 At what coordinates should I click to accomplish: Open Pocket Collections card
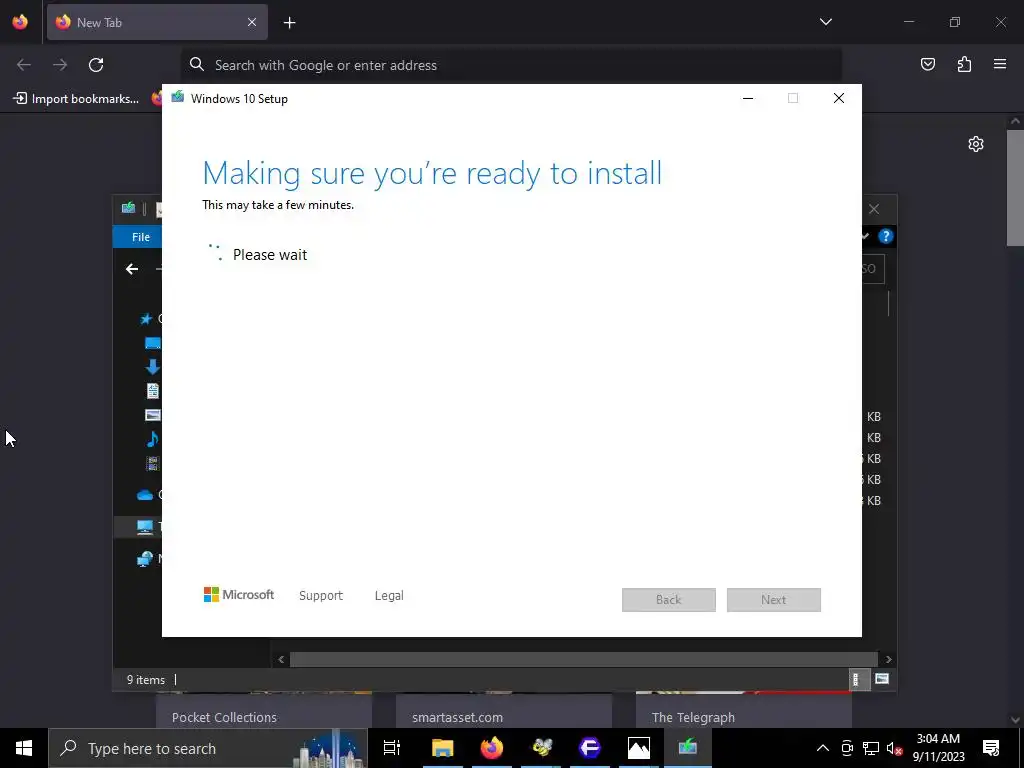click(264, 710)
